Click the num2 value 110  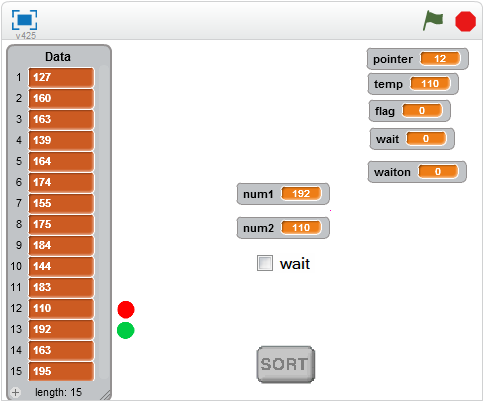point(301,228)
